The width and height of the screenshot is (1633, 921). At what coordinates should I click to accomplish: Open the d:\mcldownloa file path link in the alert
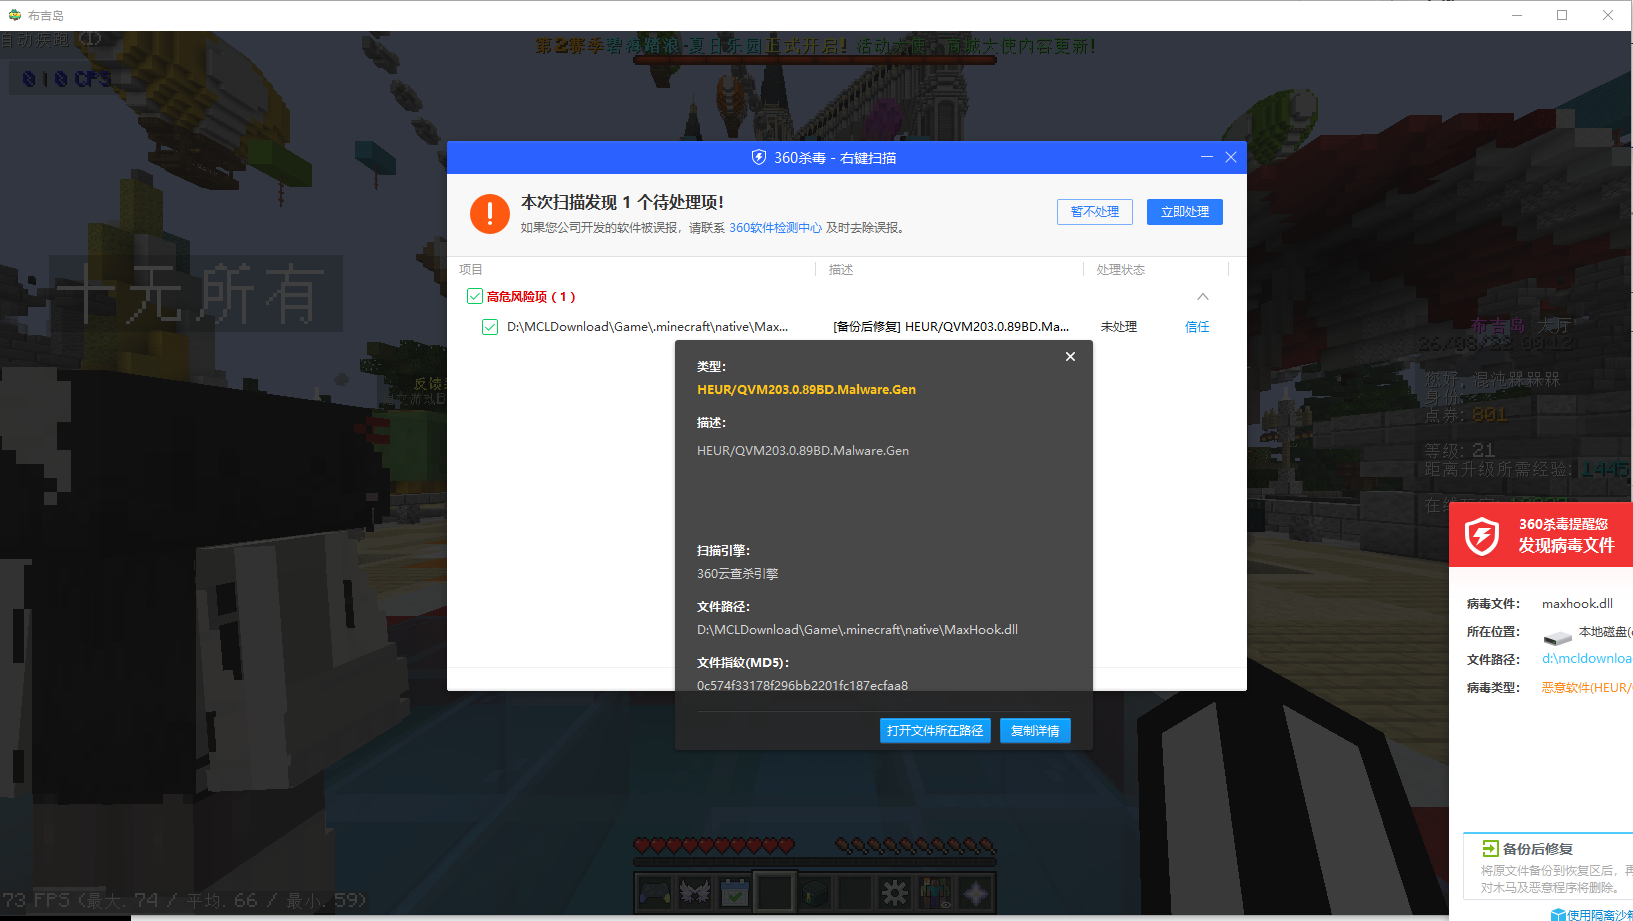[1587, 659]
